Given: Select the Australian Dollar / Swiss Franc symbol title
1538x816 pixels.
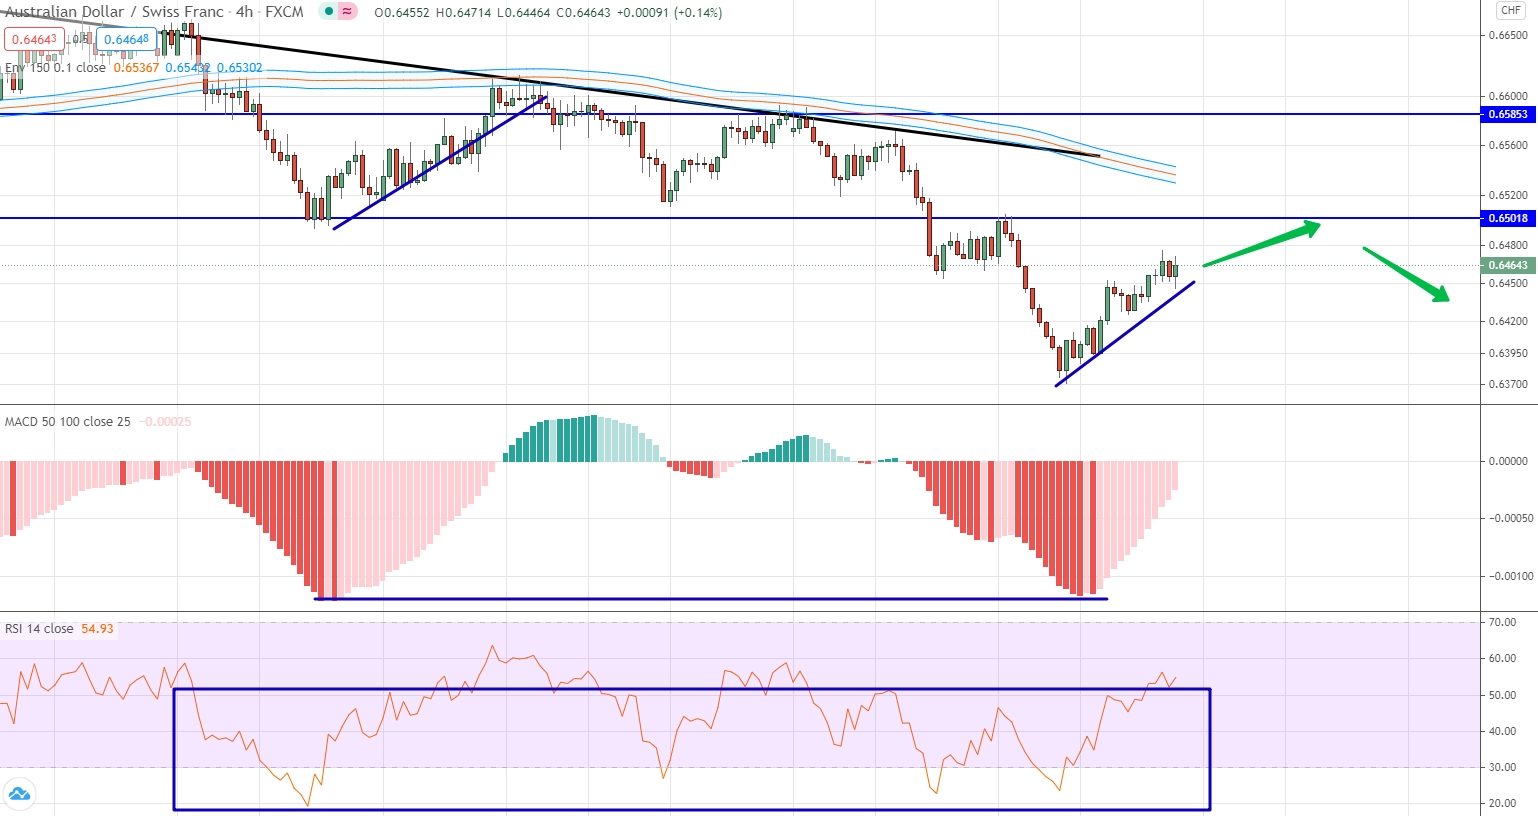Looking at the screenshot, I should 114,12.
